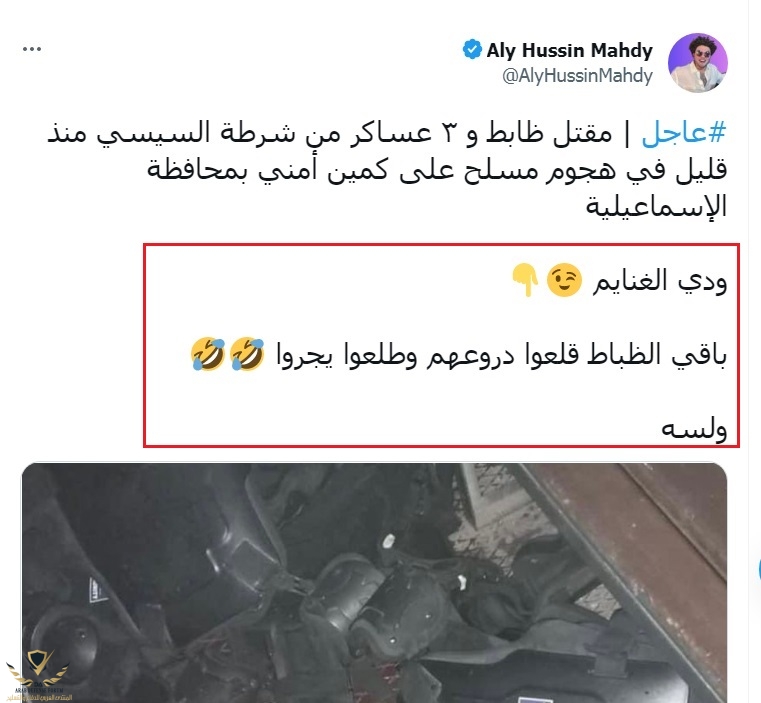Click the word الإسماعيلية in the tweet

tap(656, 206)
